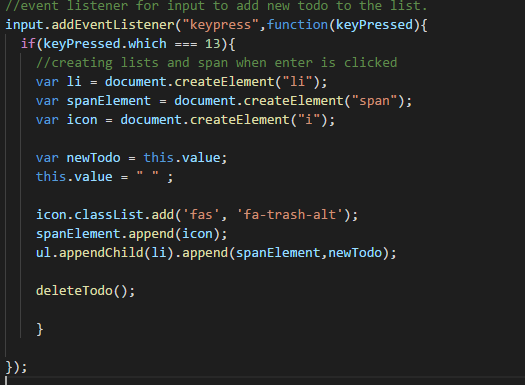The height and width of the screenshot is (385, 525).
Task: Click the final "});" closing line
Action: point(16,367)
